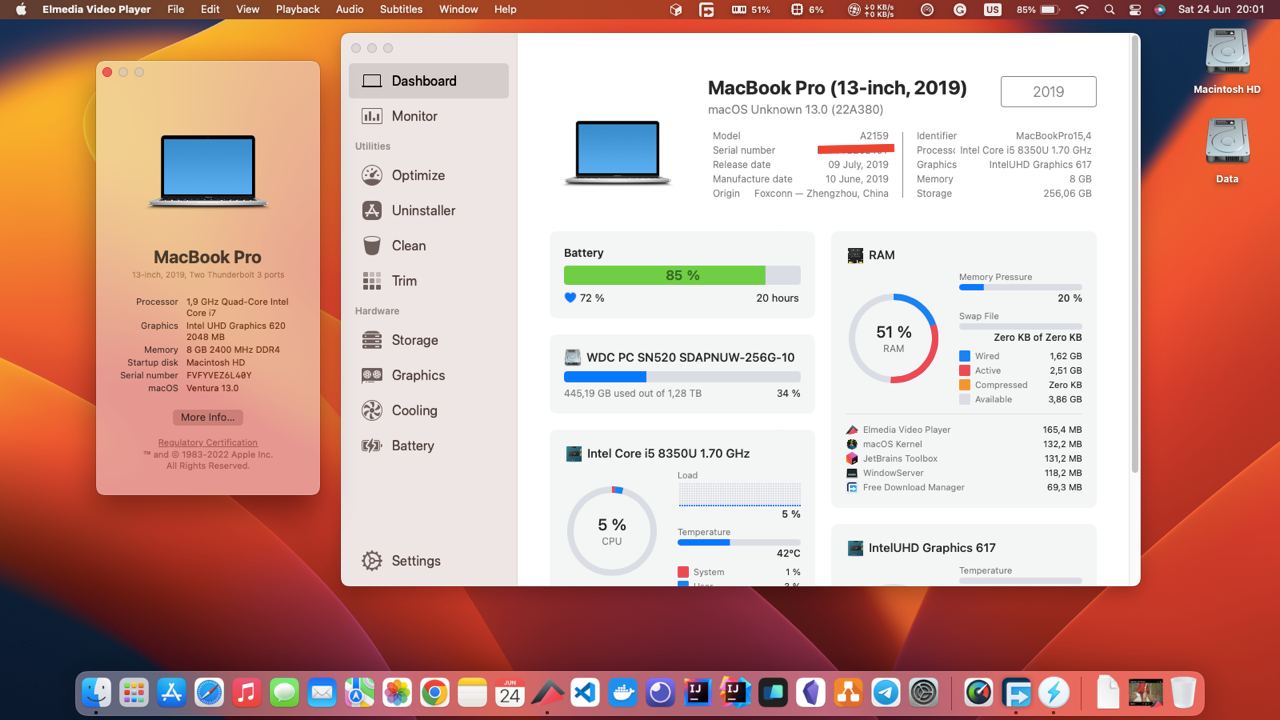The width and height of the screenshot is (1280, 720).
Task: Click the Spotlight search icon in menu bar
Action: pos(1110,9)
